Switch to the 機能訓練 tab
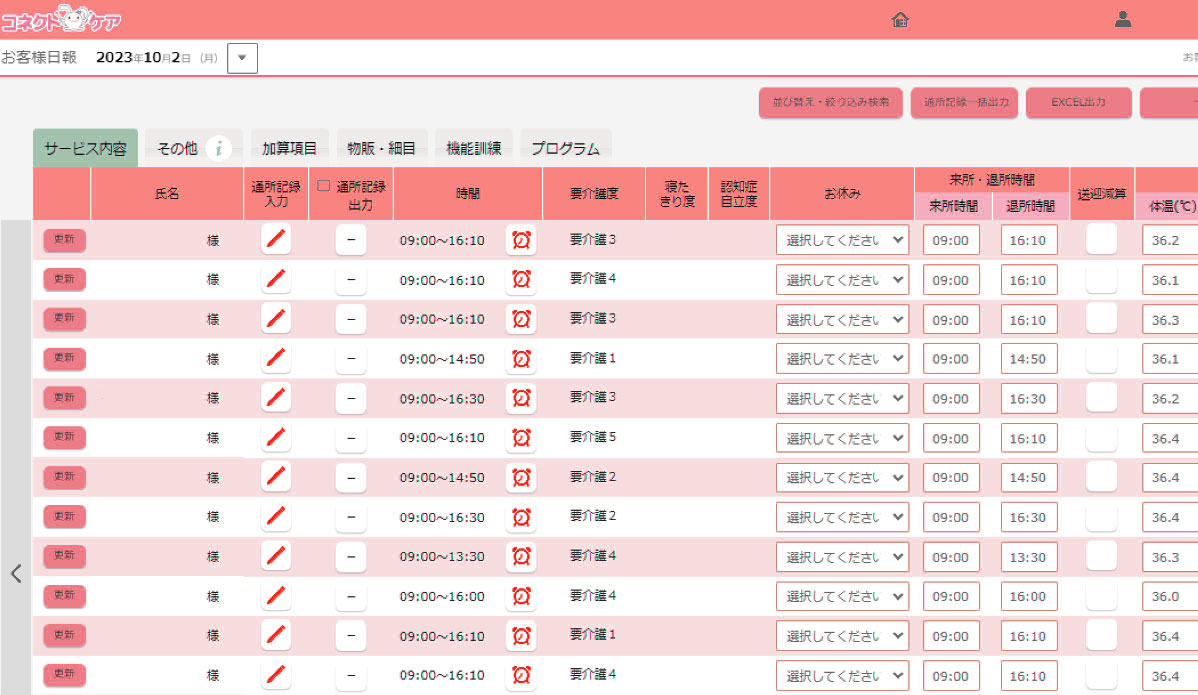This screenshot has width=1198, height=695. tap(474, 149)
